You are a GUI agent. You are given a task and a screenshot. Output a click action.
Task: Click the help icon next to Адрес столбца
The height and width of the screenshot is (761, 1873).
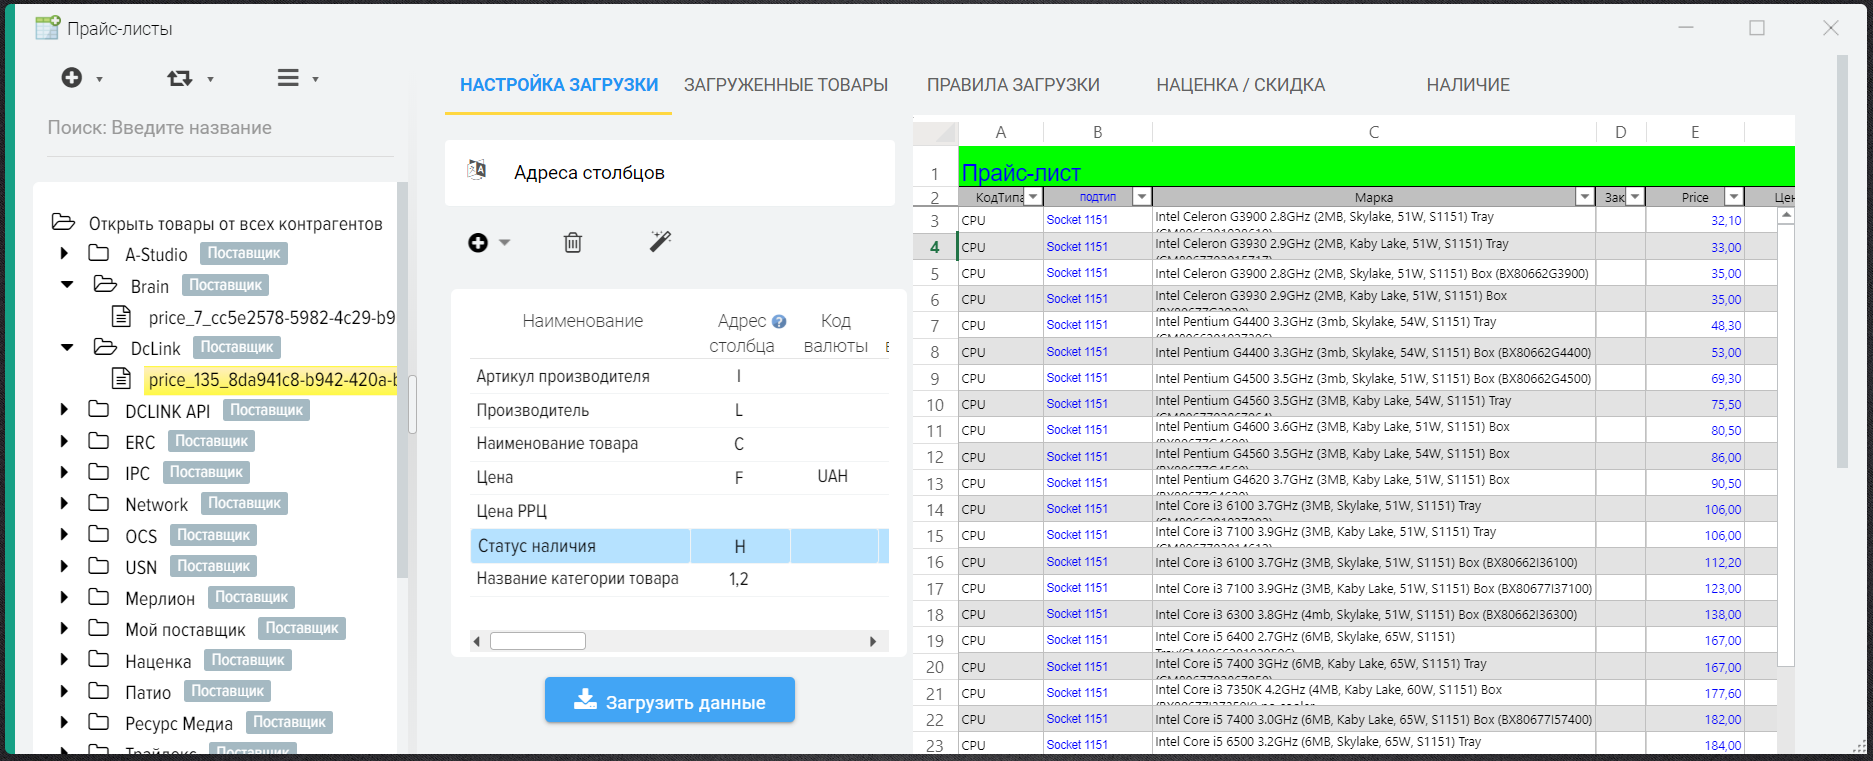click(779, 322)
